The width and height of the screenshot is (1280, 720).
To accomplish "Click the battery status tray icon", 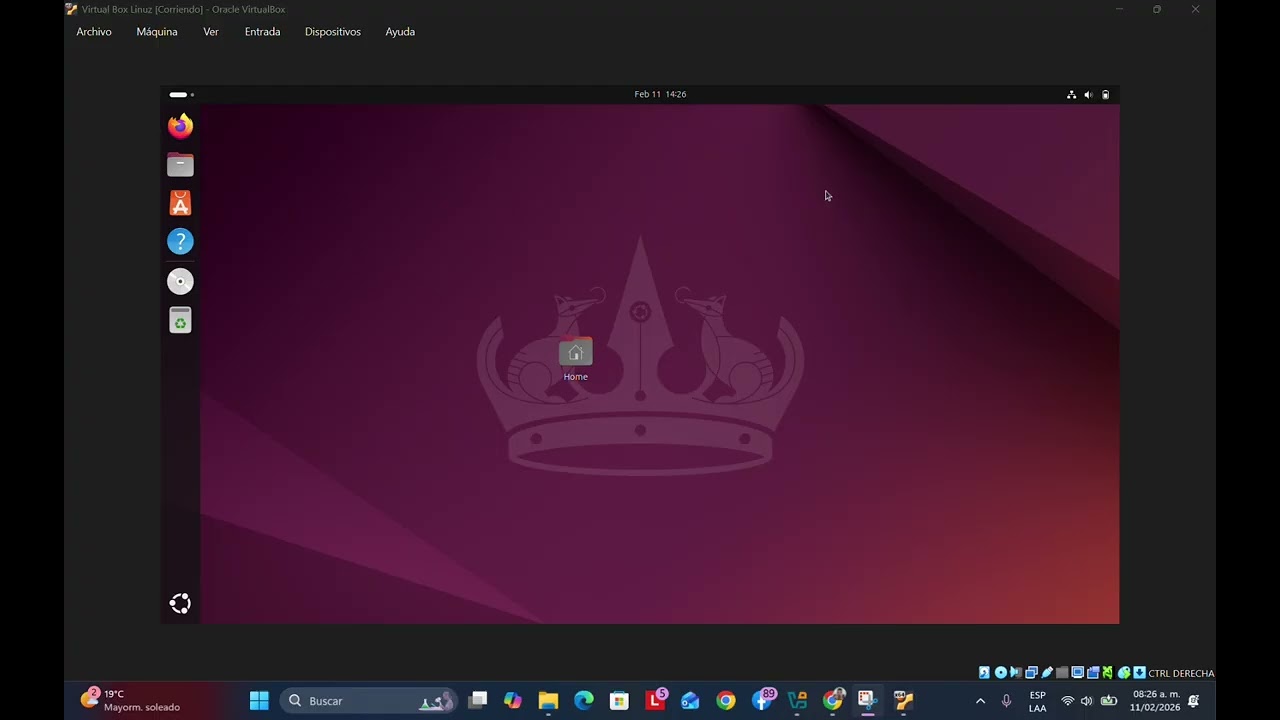I will coord(1109,701).
